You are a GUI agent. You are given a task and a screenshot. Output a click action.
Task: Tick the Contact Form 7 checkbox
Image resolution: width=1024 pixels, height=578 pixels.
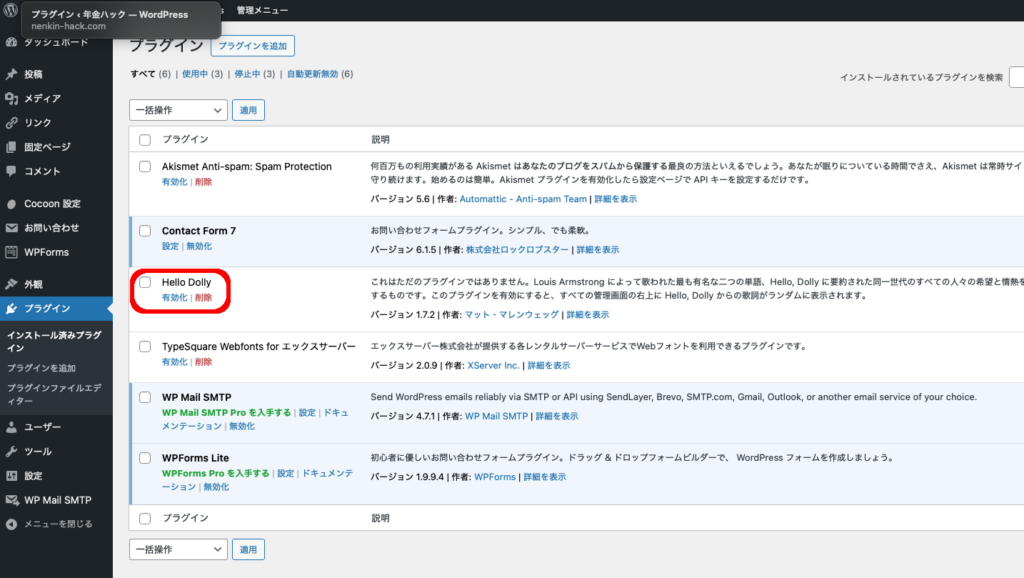[x=145, y=231]
